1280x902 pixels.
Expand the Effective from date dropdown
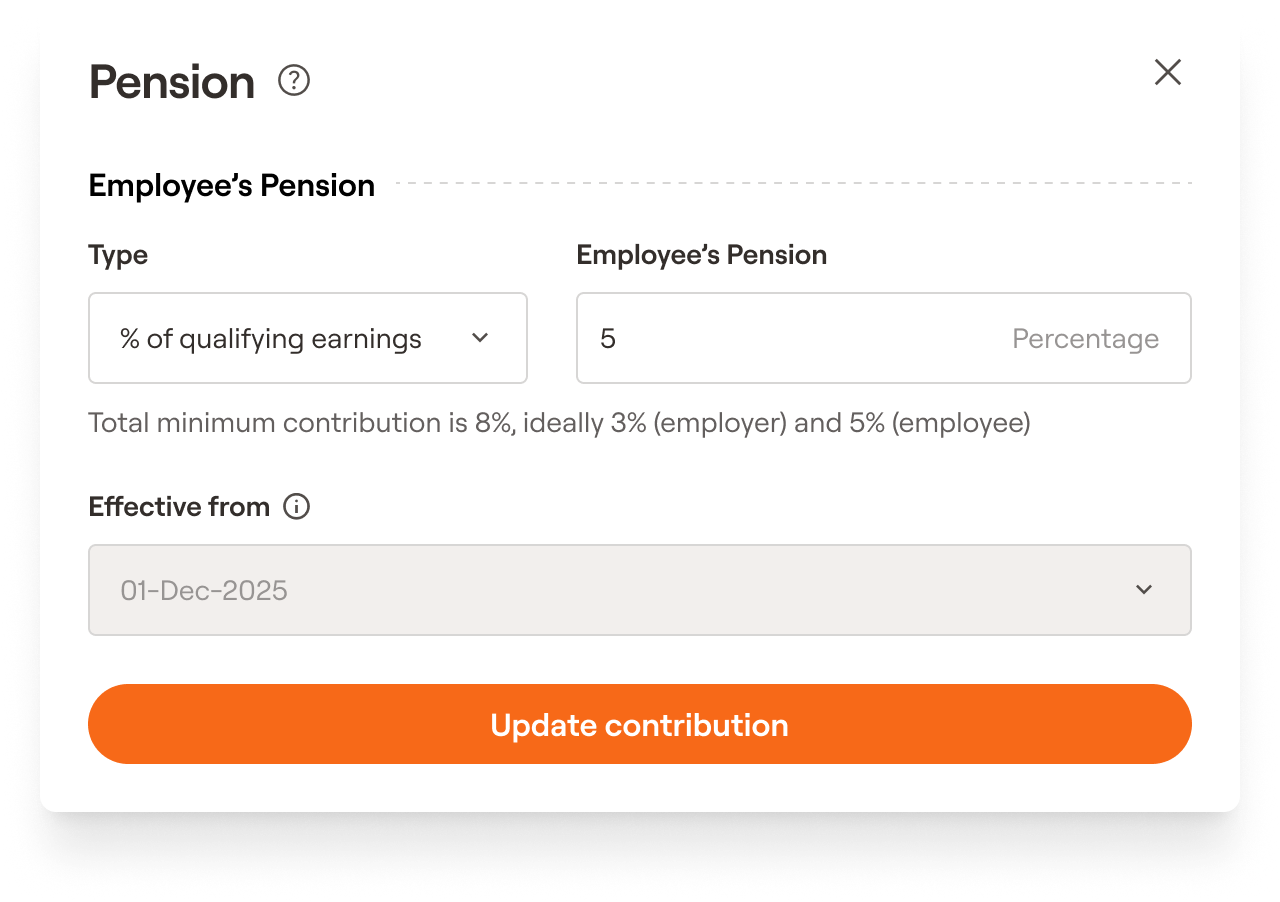click(639, 590)
